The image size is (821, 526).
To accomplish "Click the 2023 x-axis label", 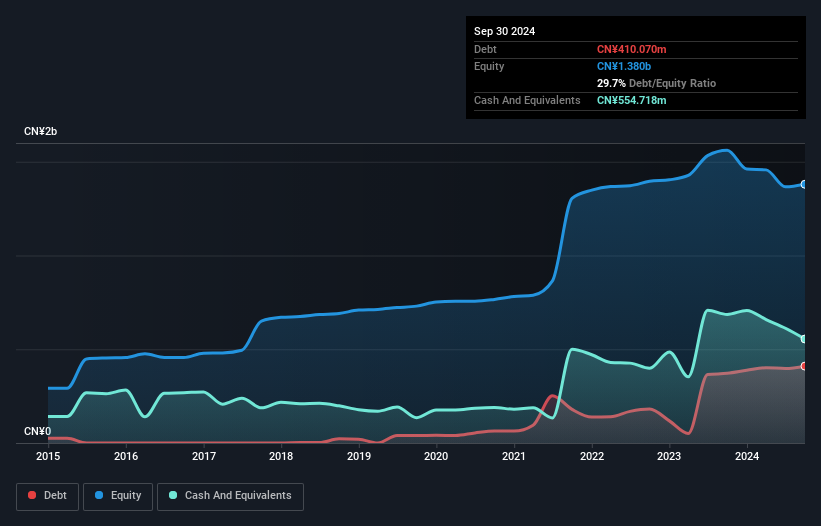I will click(x=669, y=456).
